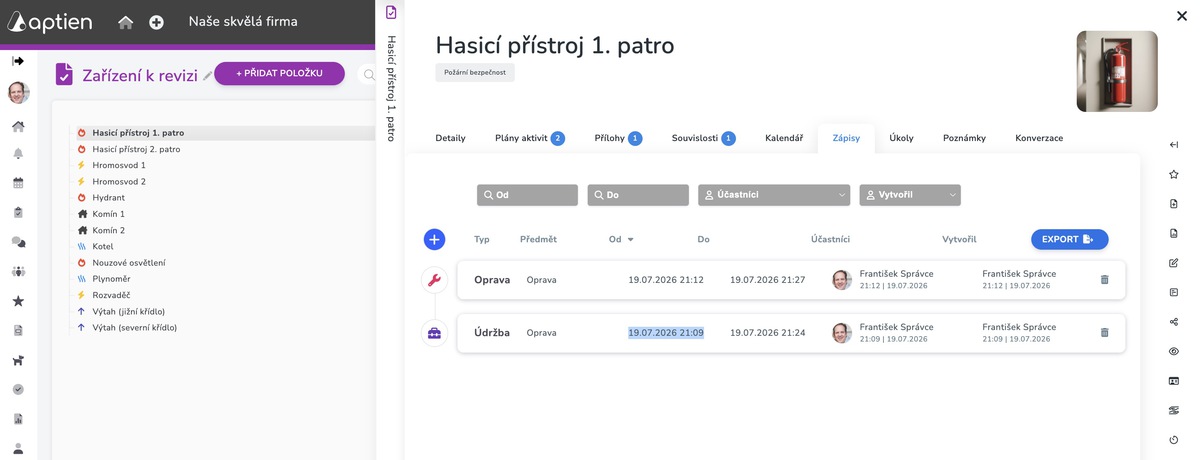This screenshot has width=1200, height=460.
Task: Click the Naše skvělá firma title
Action: coord(243,22)
